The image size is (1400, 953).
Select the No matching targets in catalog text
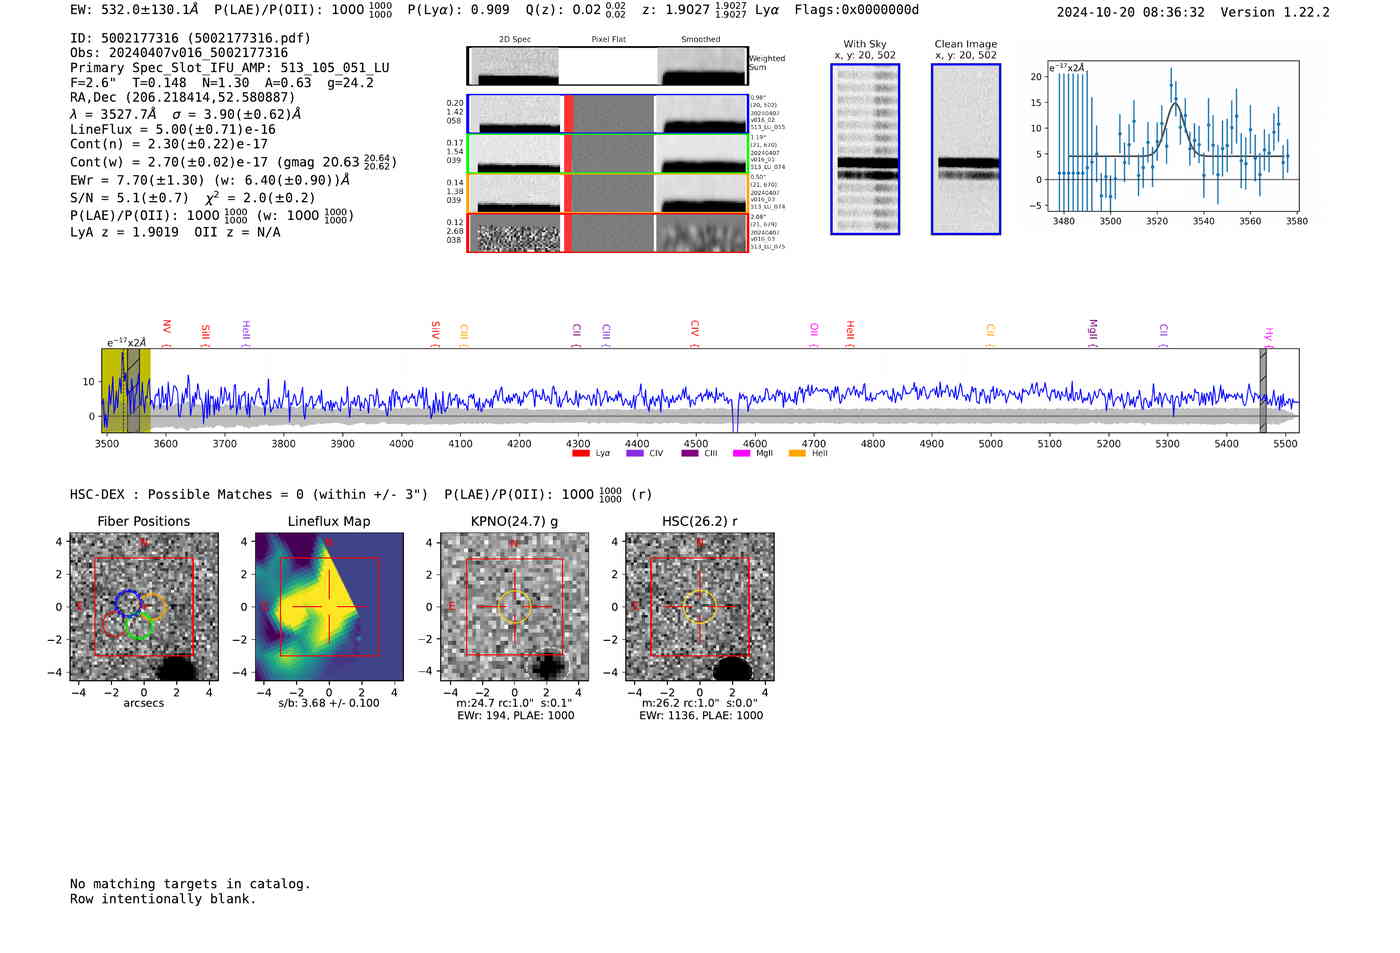coord(190,884)
